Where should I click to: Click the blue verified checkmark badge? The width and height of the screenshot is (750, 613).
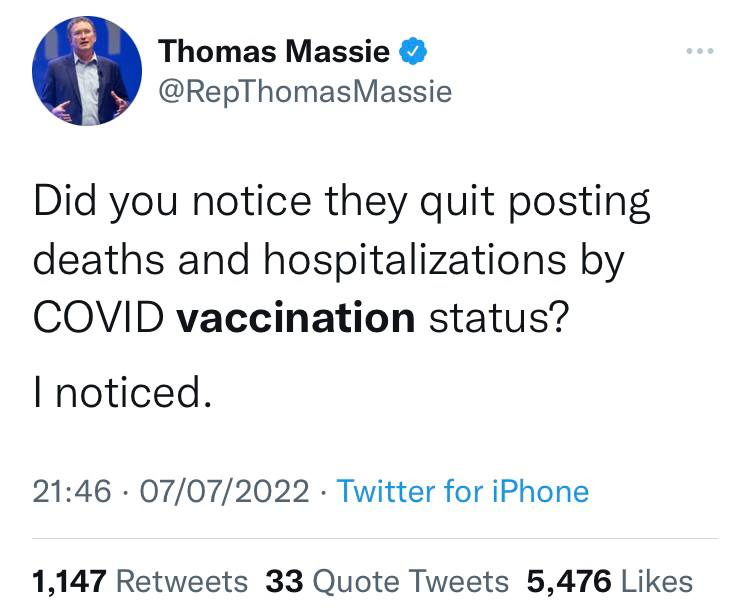[x=413, y=50]
